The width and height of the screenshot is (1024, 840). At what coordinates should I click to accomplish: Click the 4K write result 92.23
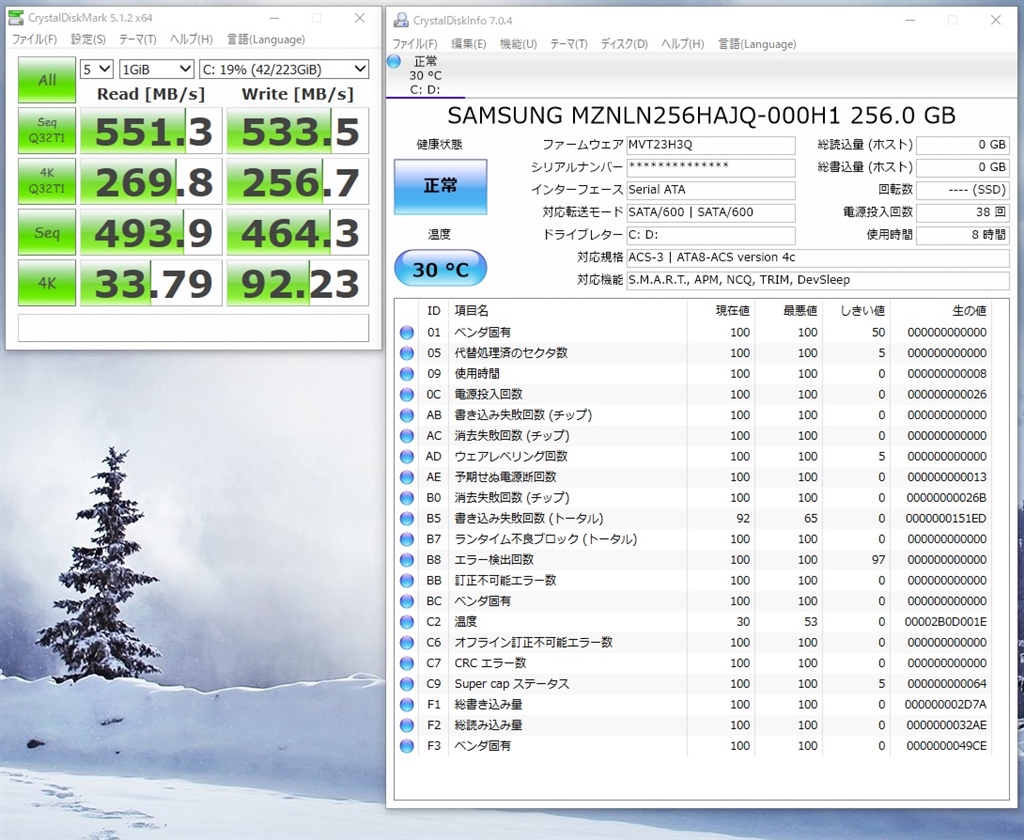298,283
